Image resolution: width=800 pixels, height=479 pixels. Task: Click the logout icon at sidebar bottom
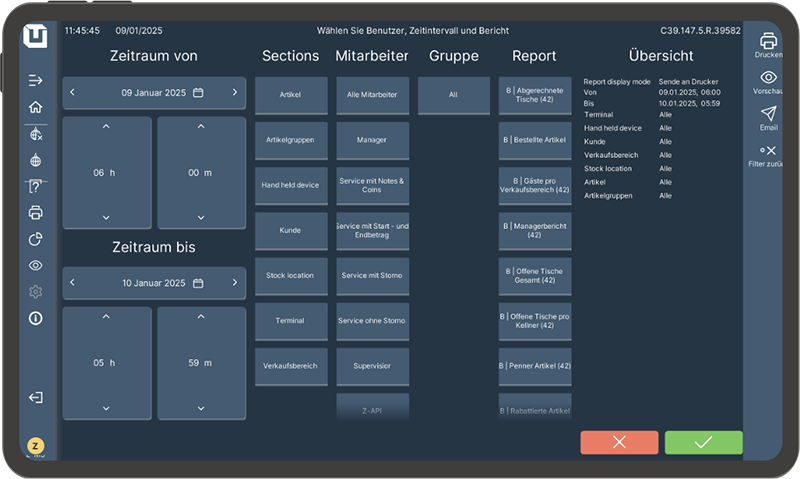pos(36,397)
